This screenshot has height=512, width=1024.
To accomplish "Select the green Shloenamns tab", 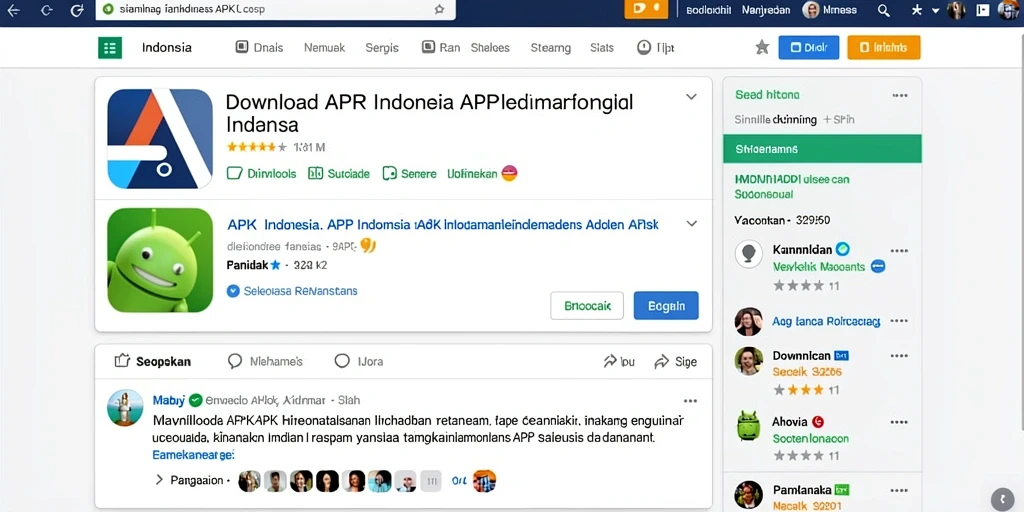I will tap(822, 149).
